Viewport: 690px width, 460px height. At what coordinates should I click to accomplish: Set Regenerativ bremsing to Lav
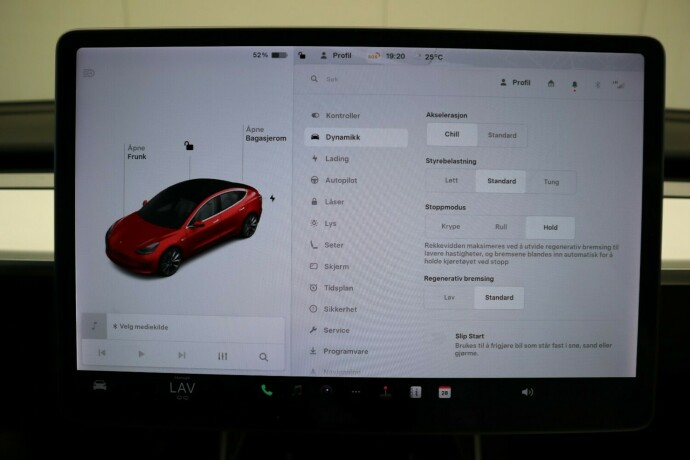449,298
